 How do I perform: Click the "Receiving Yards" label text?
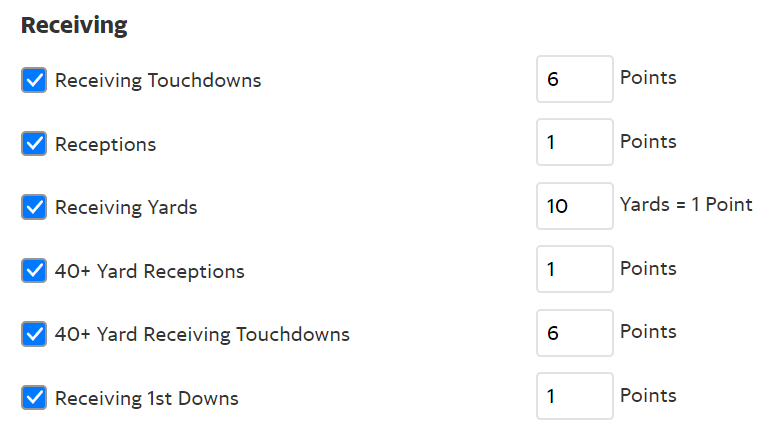[x=126, y=208]
